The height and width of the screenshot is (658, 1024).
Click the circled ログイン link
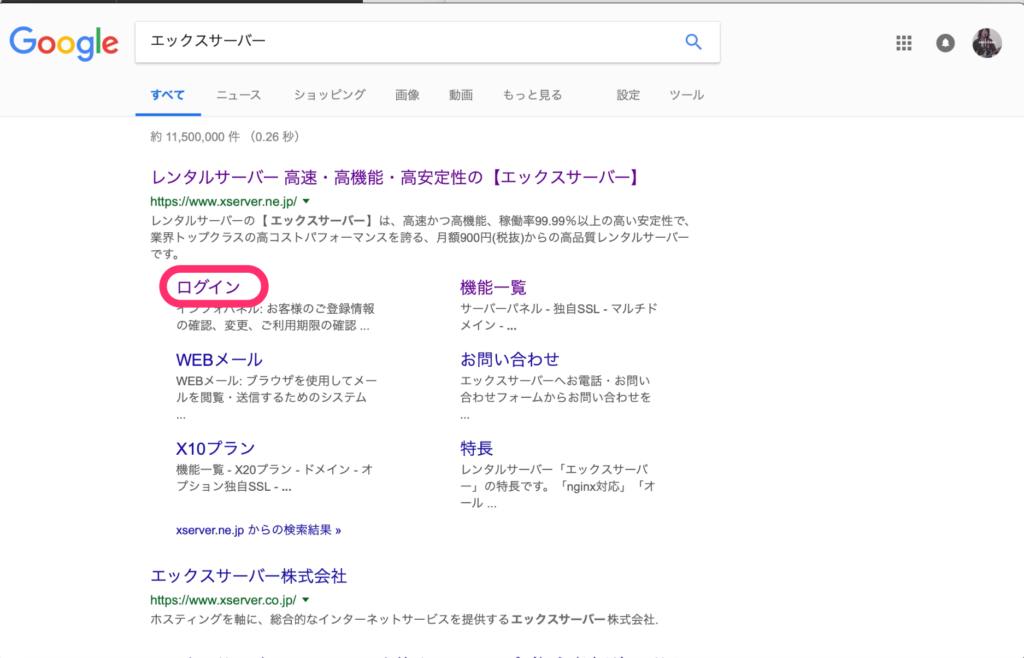(x=209, y=287)
